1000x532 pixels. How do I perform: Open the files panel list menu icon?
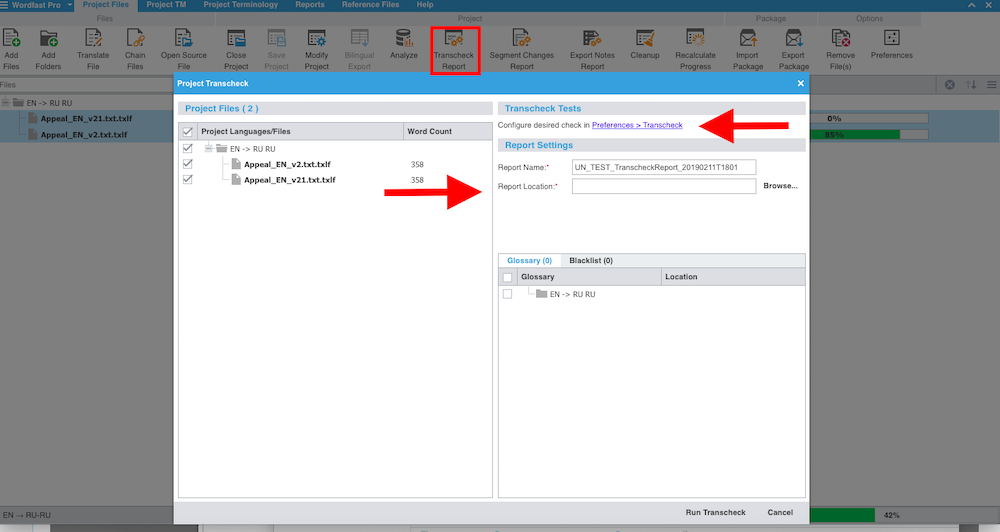click(991, 85)
